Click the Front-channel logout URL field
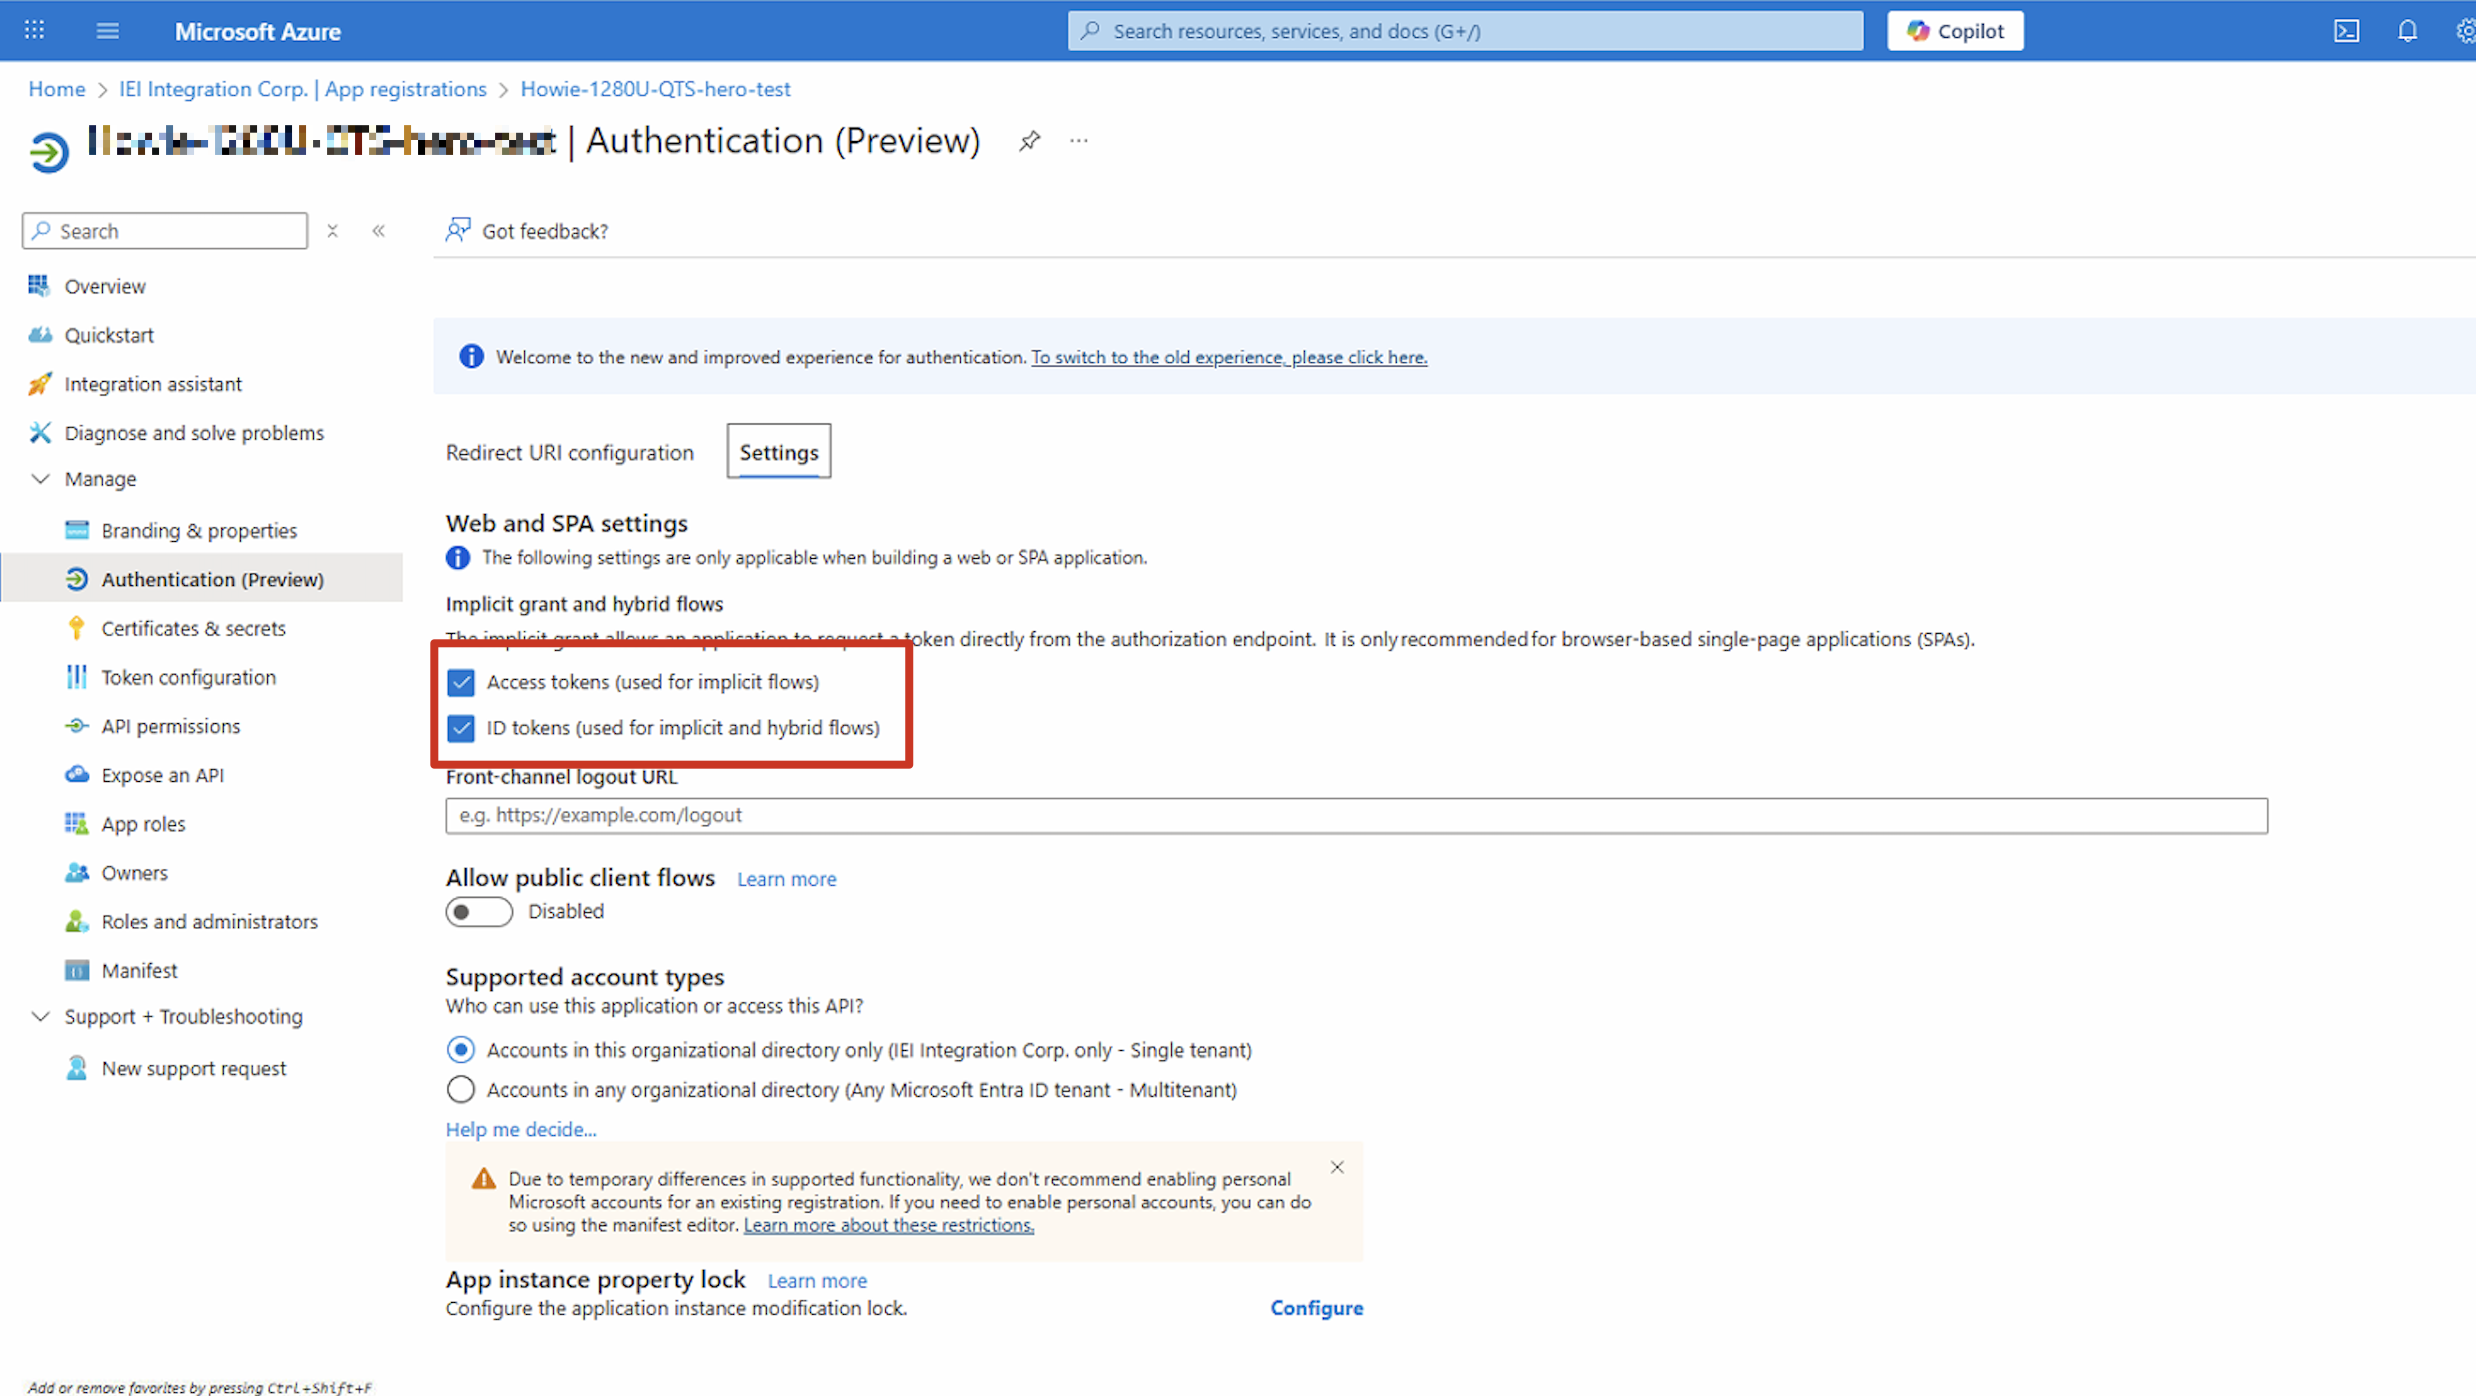The width and height of the screenshot is (2476, 1396). coord(1356,815)
